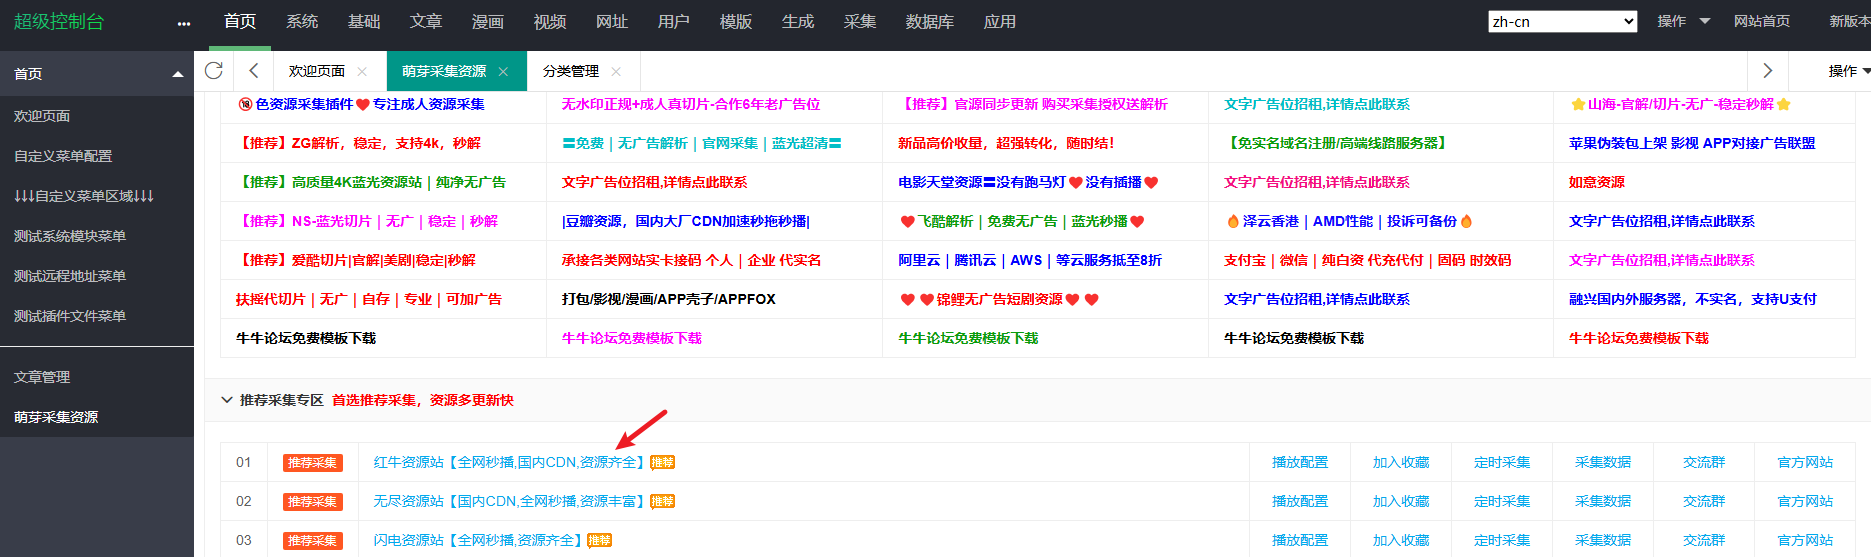The width and height of the screenshot is (1871, 557).
Task: Collapse the 推荐采集专区 section
Action: [226, 400]
